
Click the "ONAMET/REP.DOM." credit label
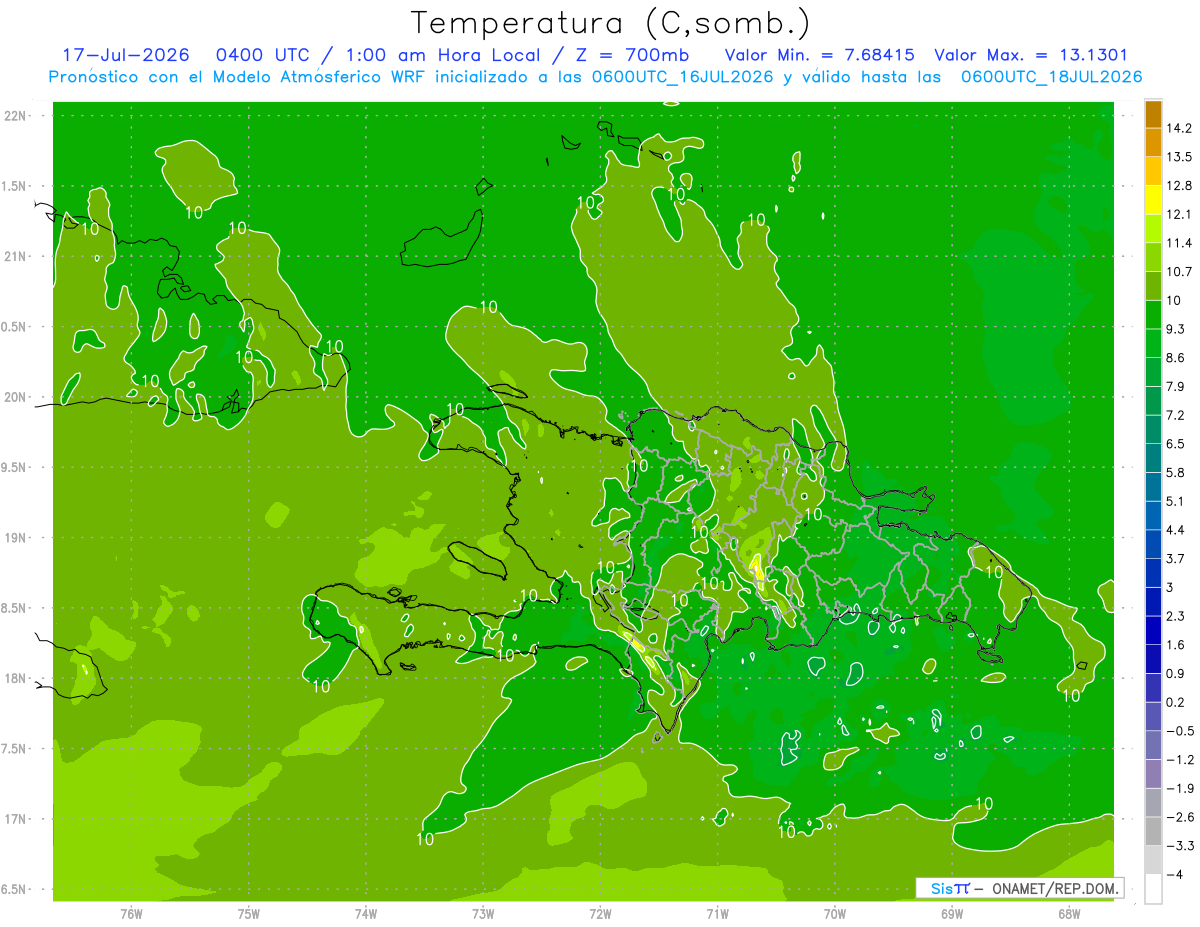(1053, 888)
